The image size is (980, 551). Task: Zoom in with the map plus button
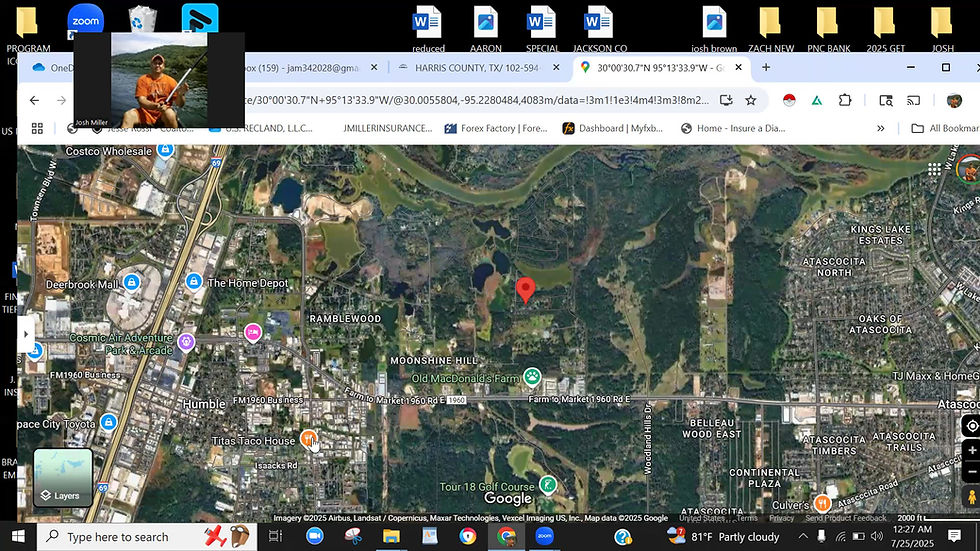click(x=971, y=450)
